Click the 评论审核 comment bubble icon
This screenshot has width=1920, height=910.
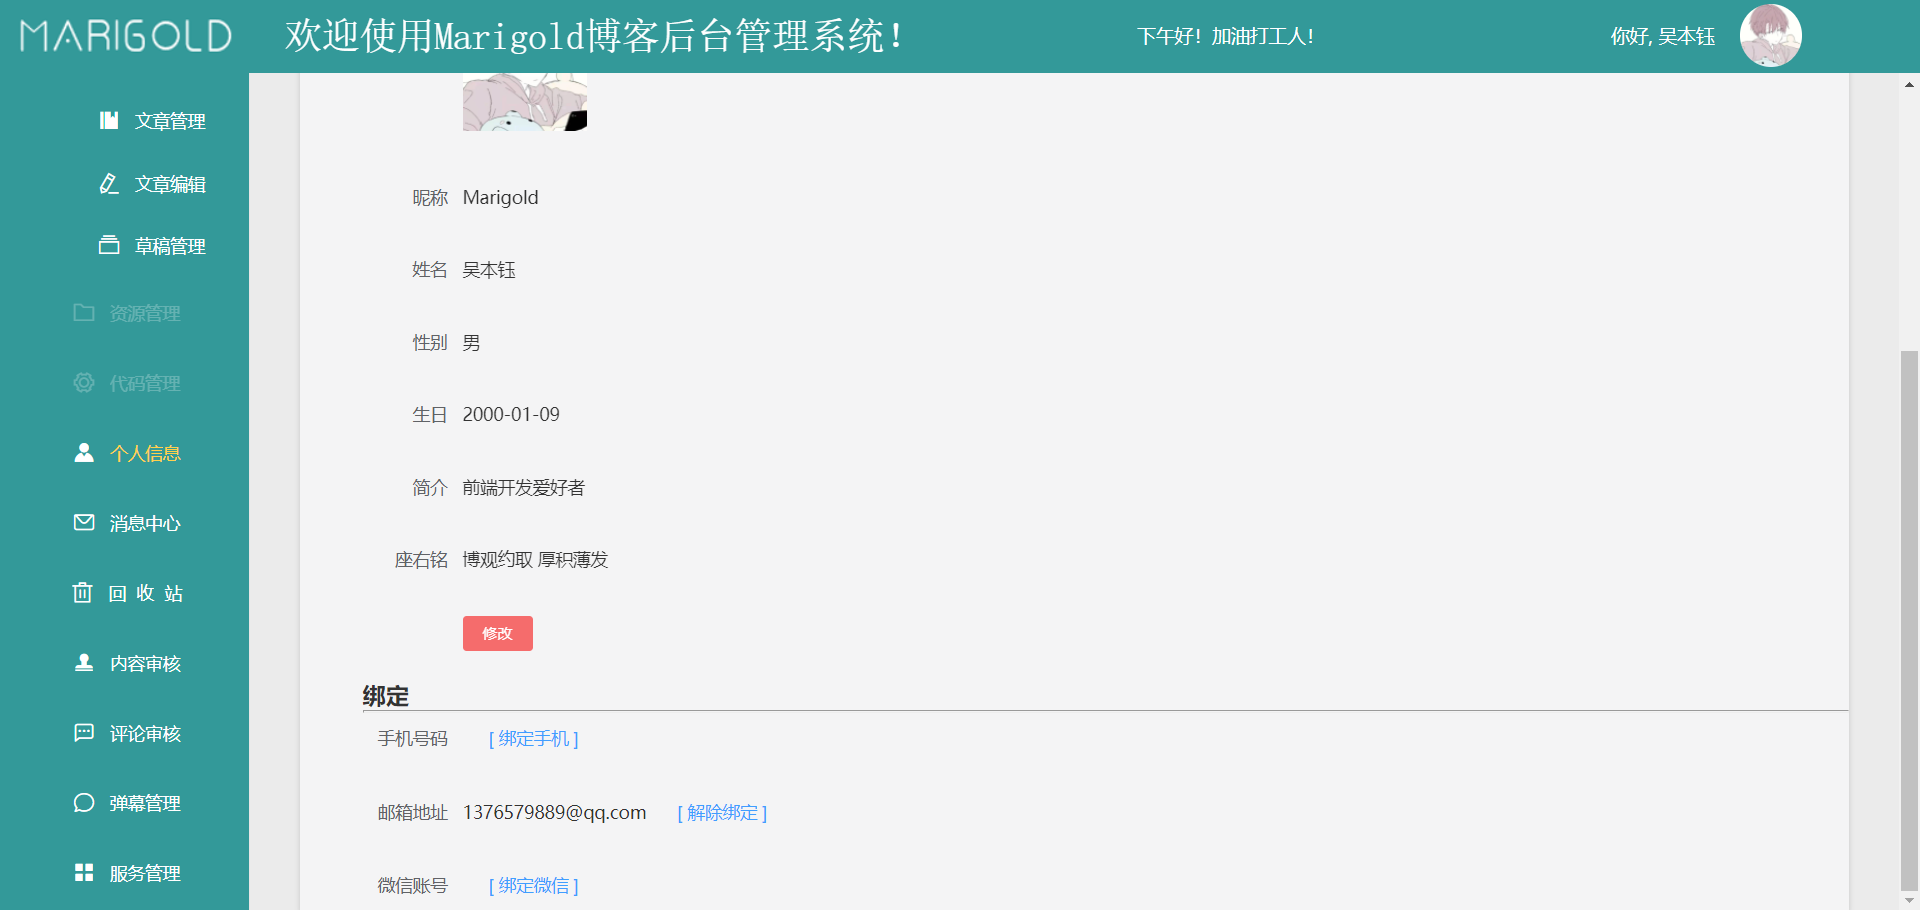(84, 732)
